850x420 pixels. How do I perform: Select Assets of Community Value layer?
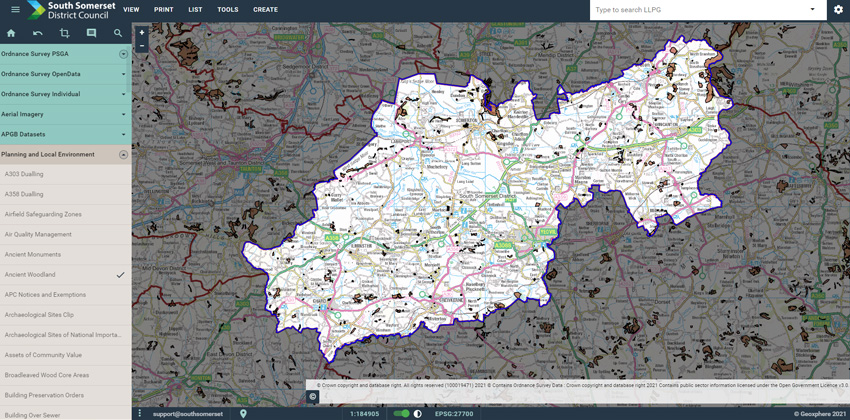point(66,355)
